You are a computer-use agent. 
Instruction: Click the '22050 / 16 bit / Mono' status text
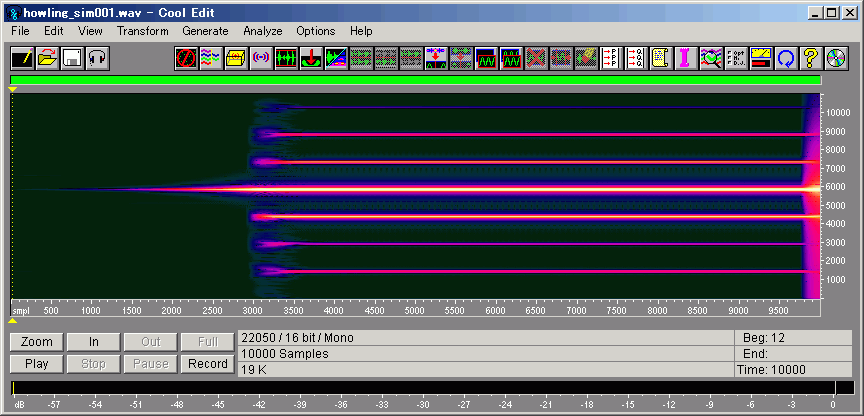298,338
